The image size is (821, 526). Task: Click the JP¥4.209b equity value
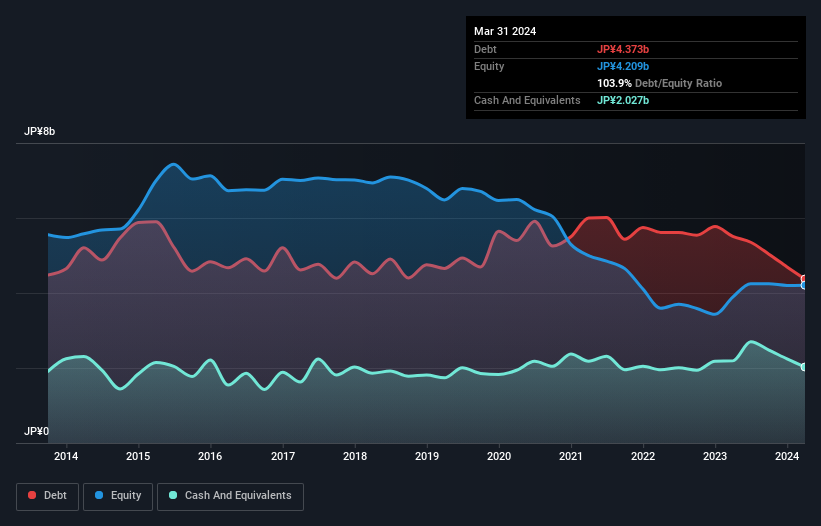[x=623, y=66]
